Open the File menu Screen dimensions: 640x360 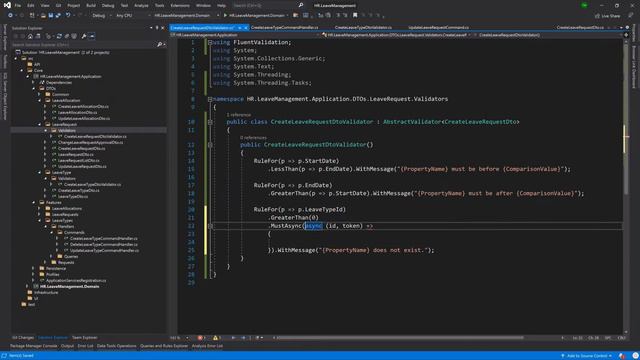pos(18,6)
